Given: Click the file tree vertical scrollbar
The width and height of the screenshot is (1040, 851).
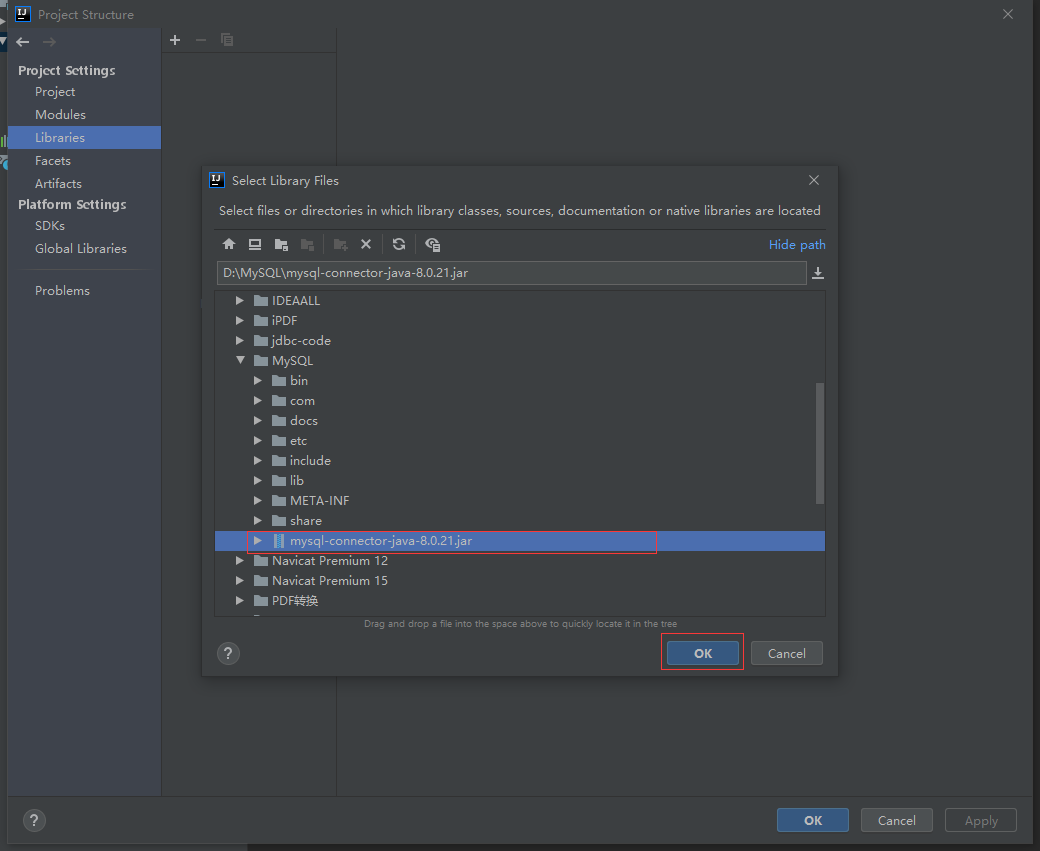Looking at the screenshot, I should [x=820, y=443].
